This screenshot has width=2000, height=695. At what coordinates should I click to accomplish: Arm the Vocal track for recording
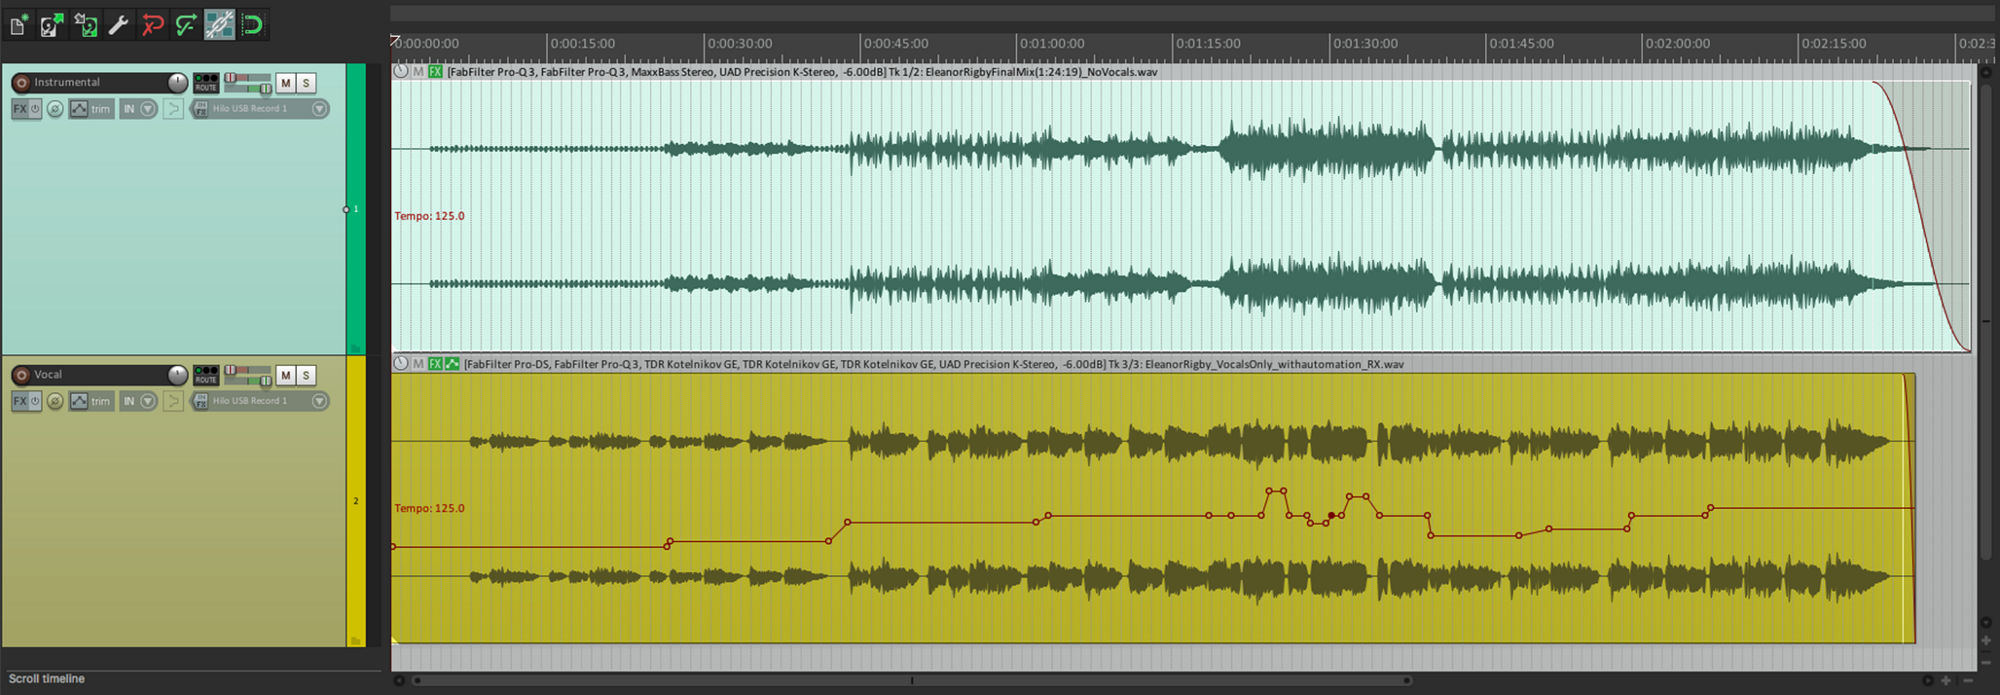tap(21, 375)
